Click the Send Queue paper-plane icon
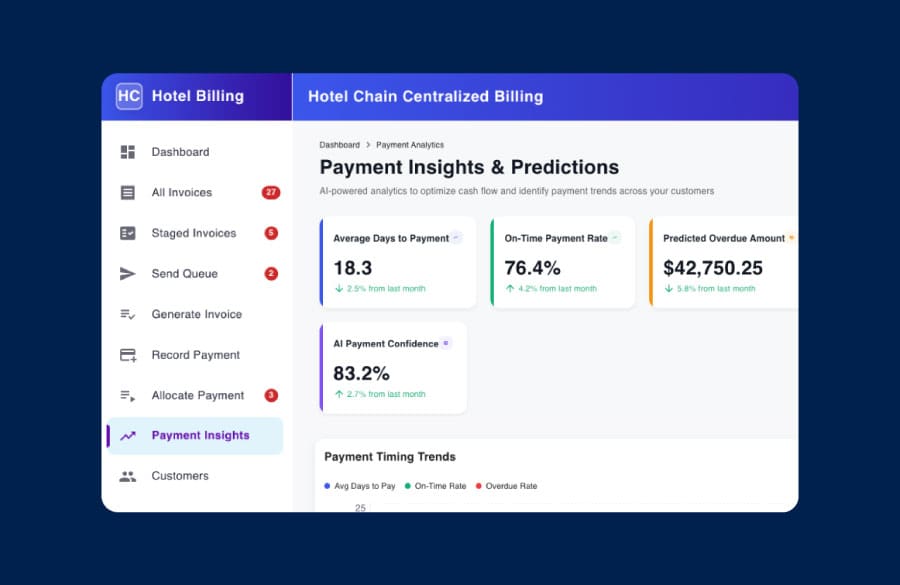Viewport: 900px width, 585px height. pos(127,273)
